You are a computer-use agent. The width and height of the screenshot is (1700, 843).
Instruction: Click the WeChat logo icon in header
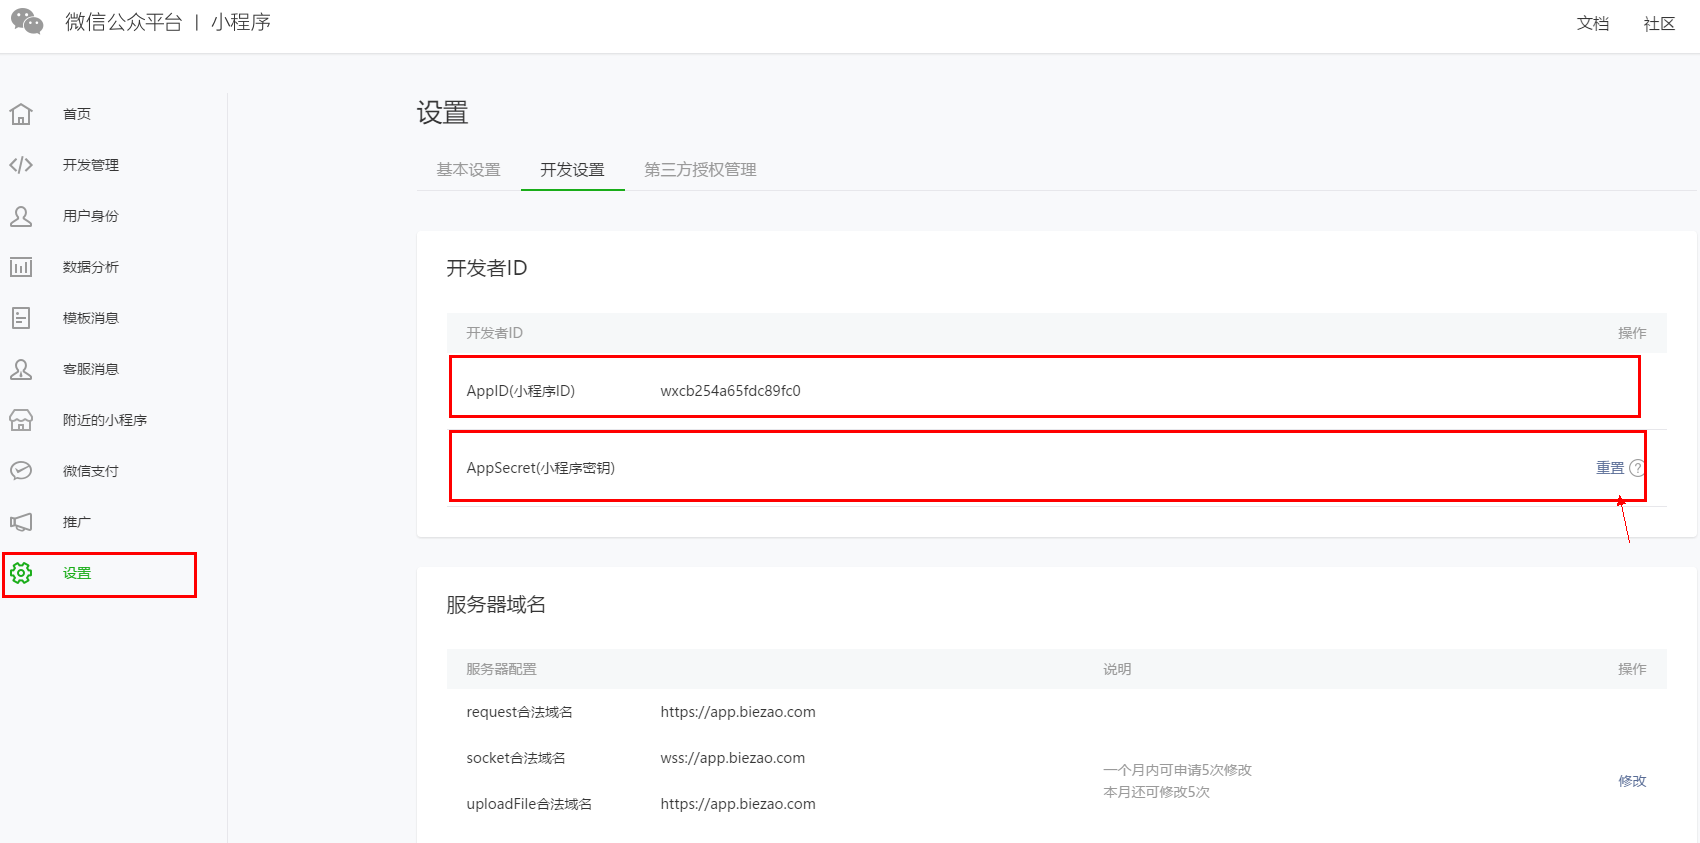[27, 21]
